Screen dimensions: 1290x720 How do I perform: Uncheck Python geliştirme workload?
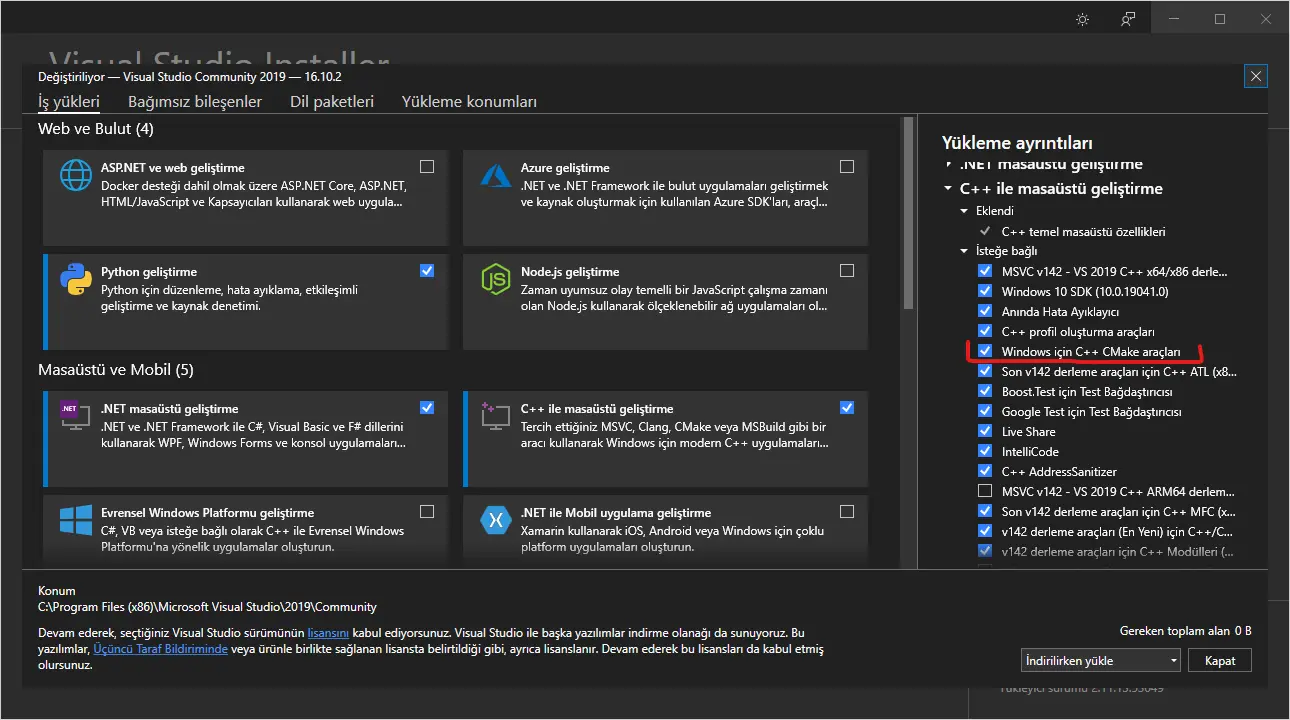(427, 271)
